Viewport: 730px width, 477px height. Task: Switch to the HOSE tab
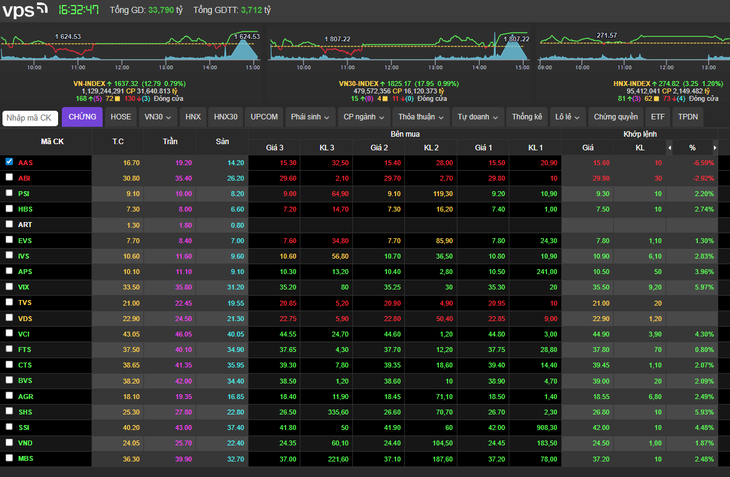(x=121, y=117)
